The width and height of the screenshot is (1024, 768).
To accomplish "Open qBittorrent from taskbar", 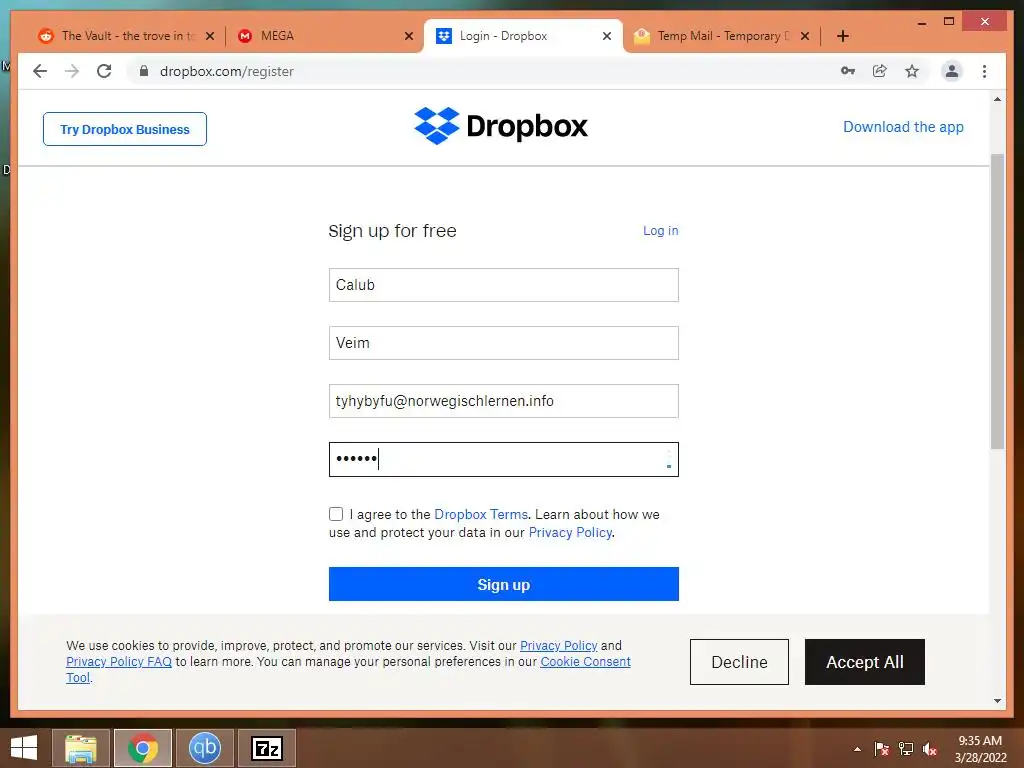I will pos(204,748).
